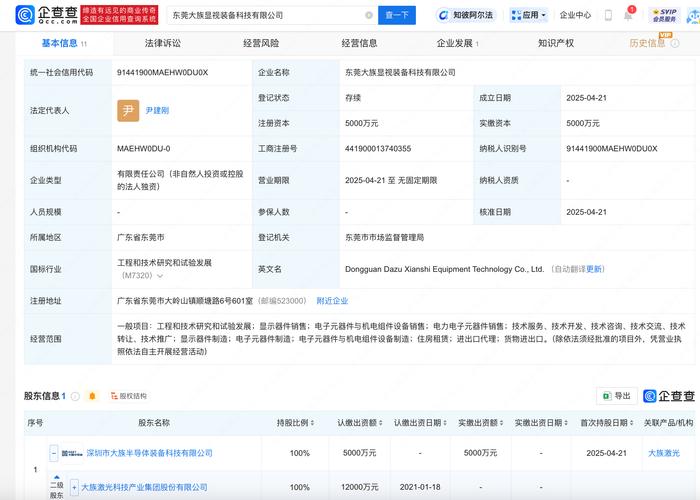Switch to the 基本信息 tab
700x500 pixels.
(x=64, y=43)
